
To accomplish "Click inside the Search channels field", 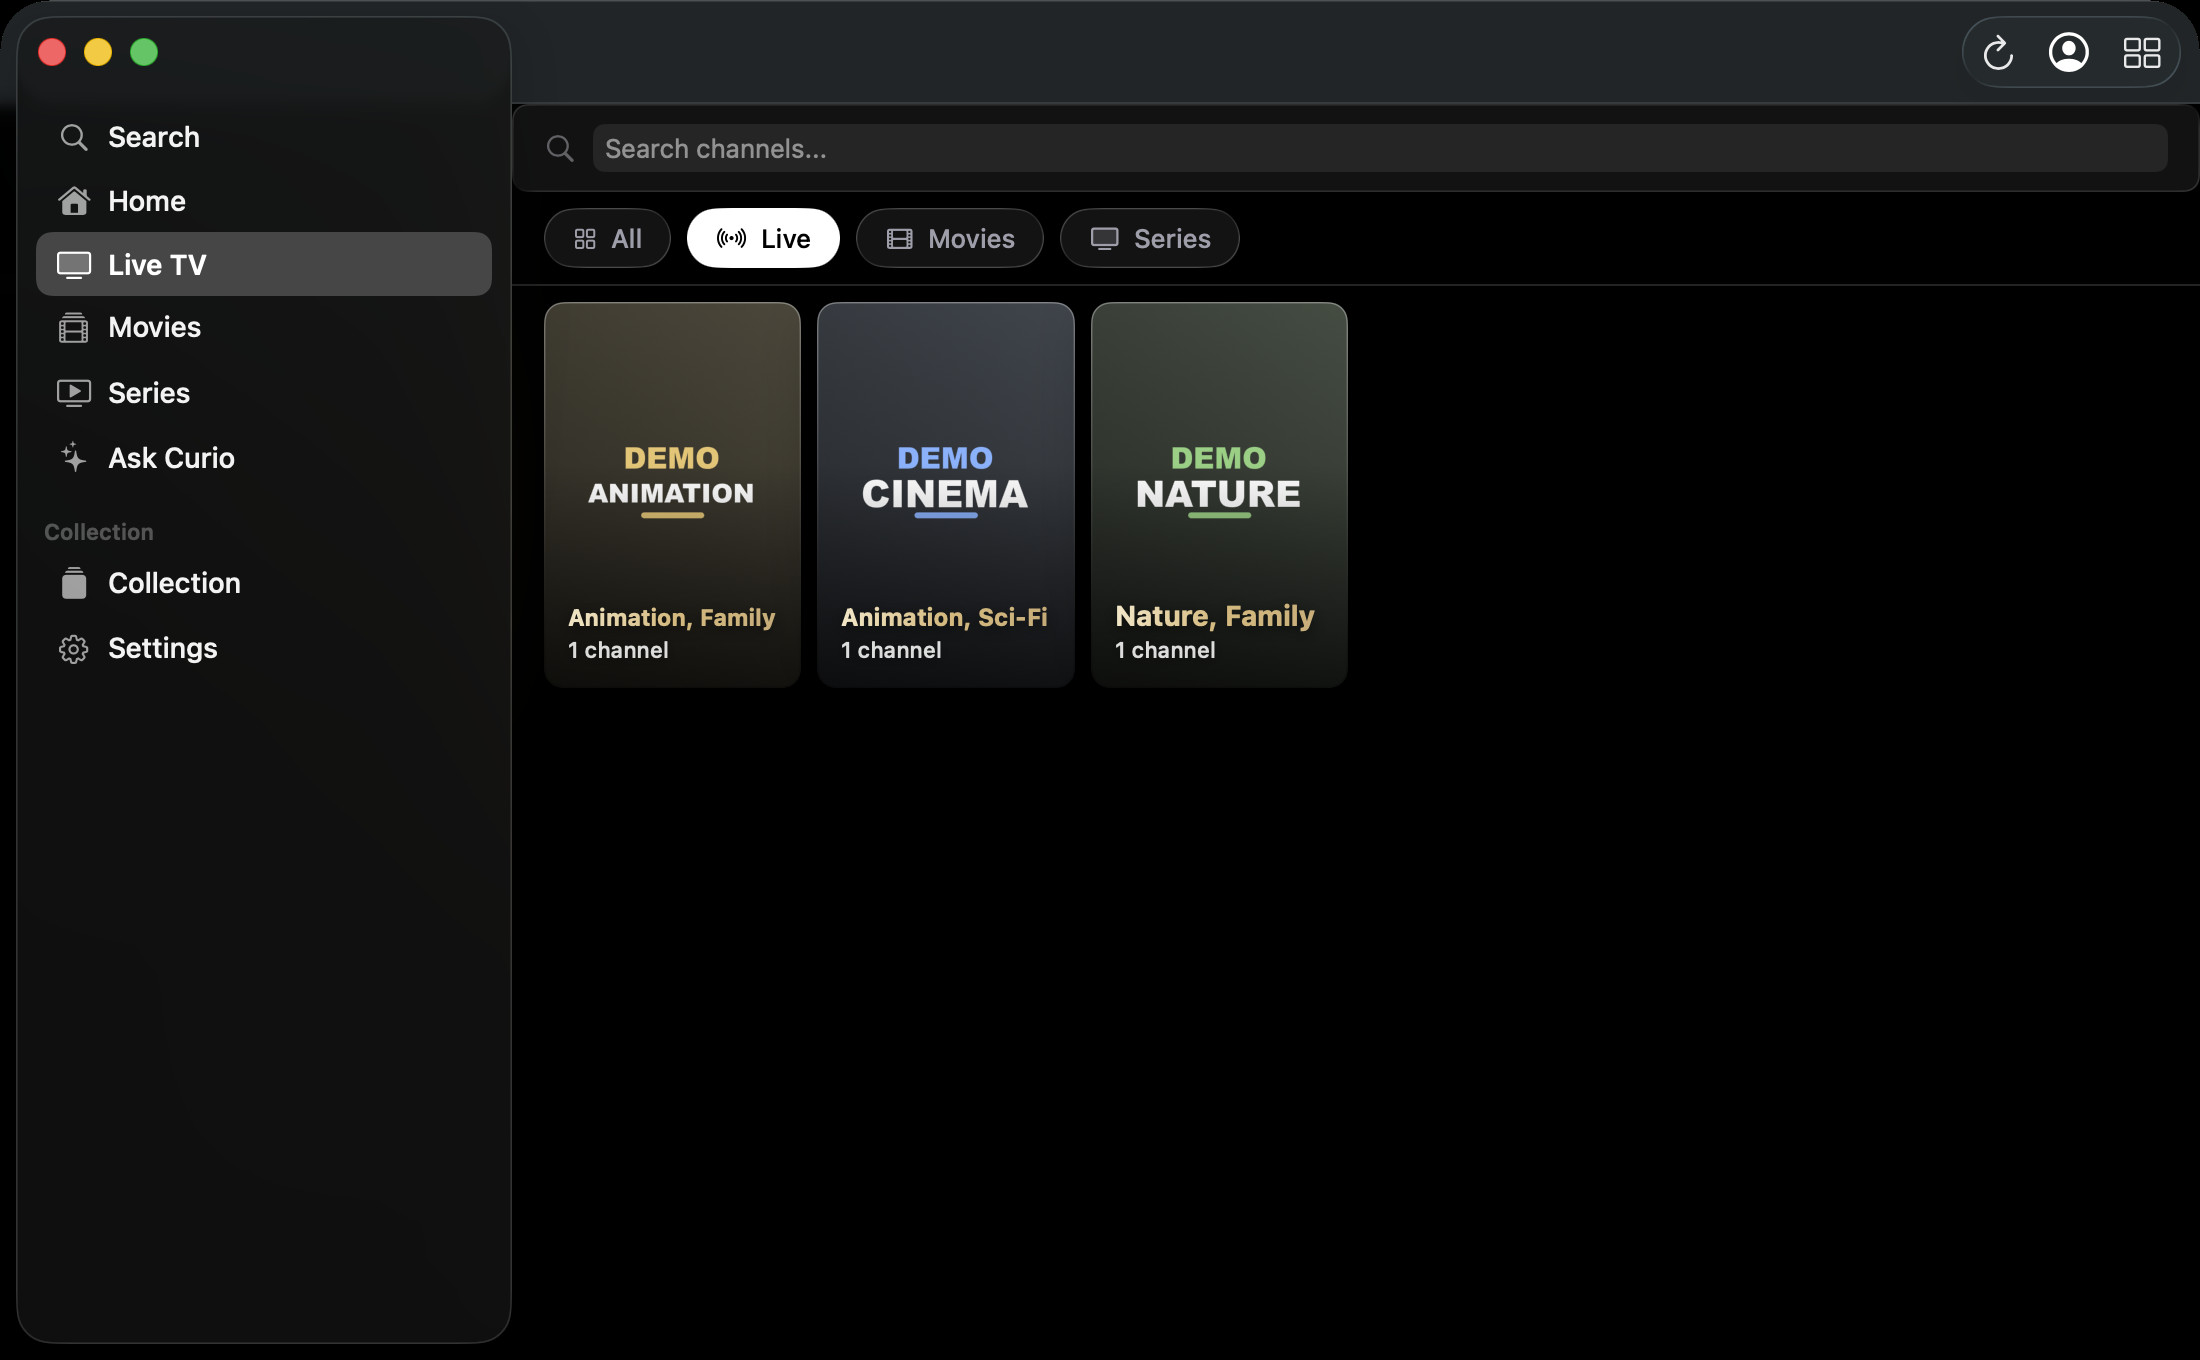I will pyautogui.click(x=1380, y=148).
